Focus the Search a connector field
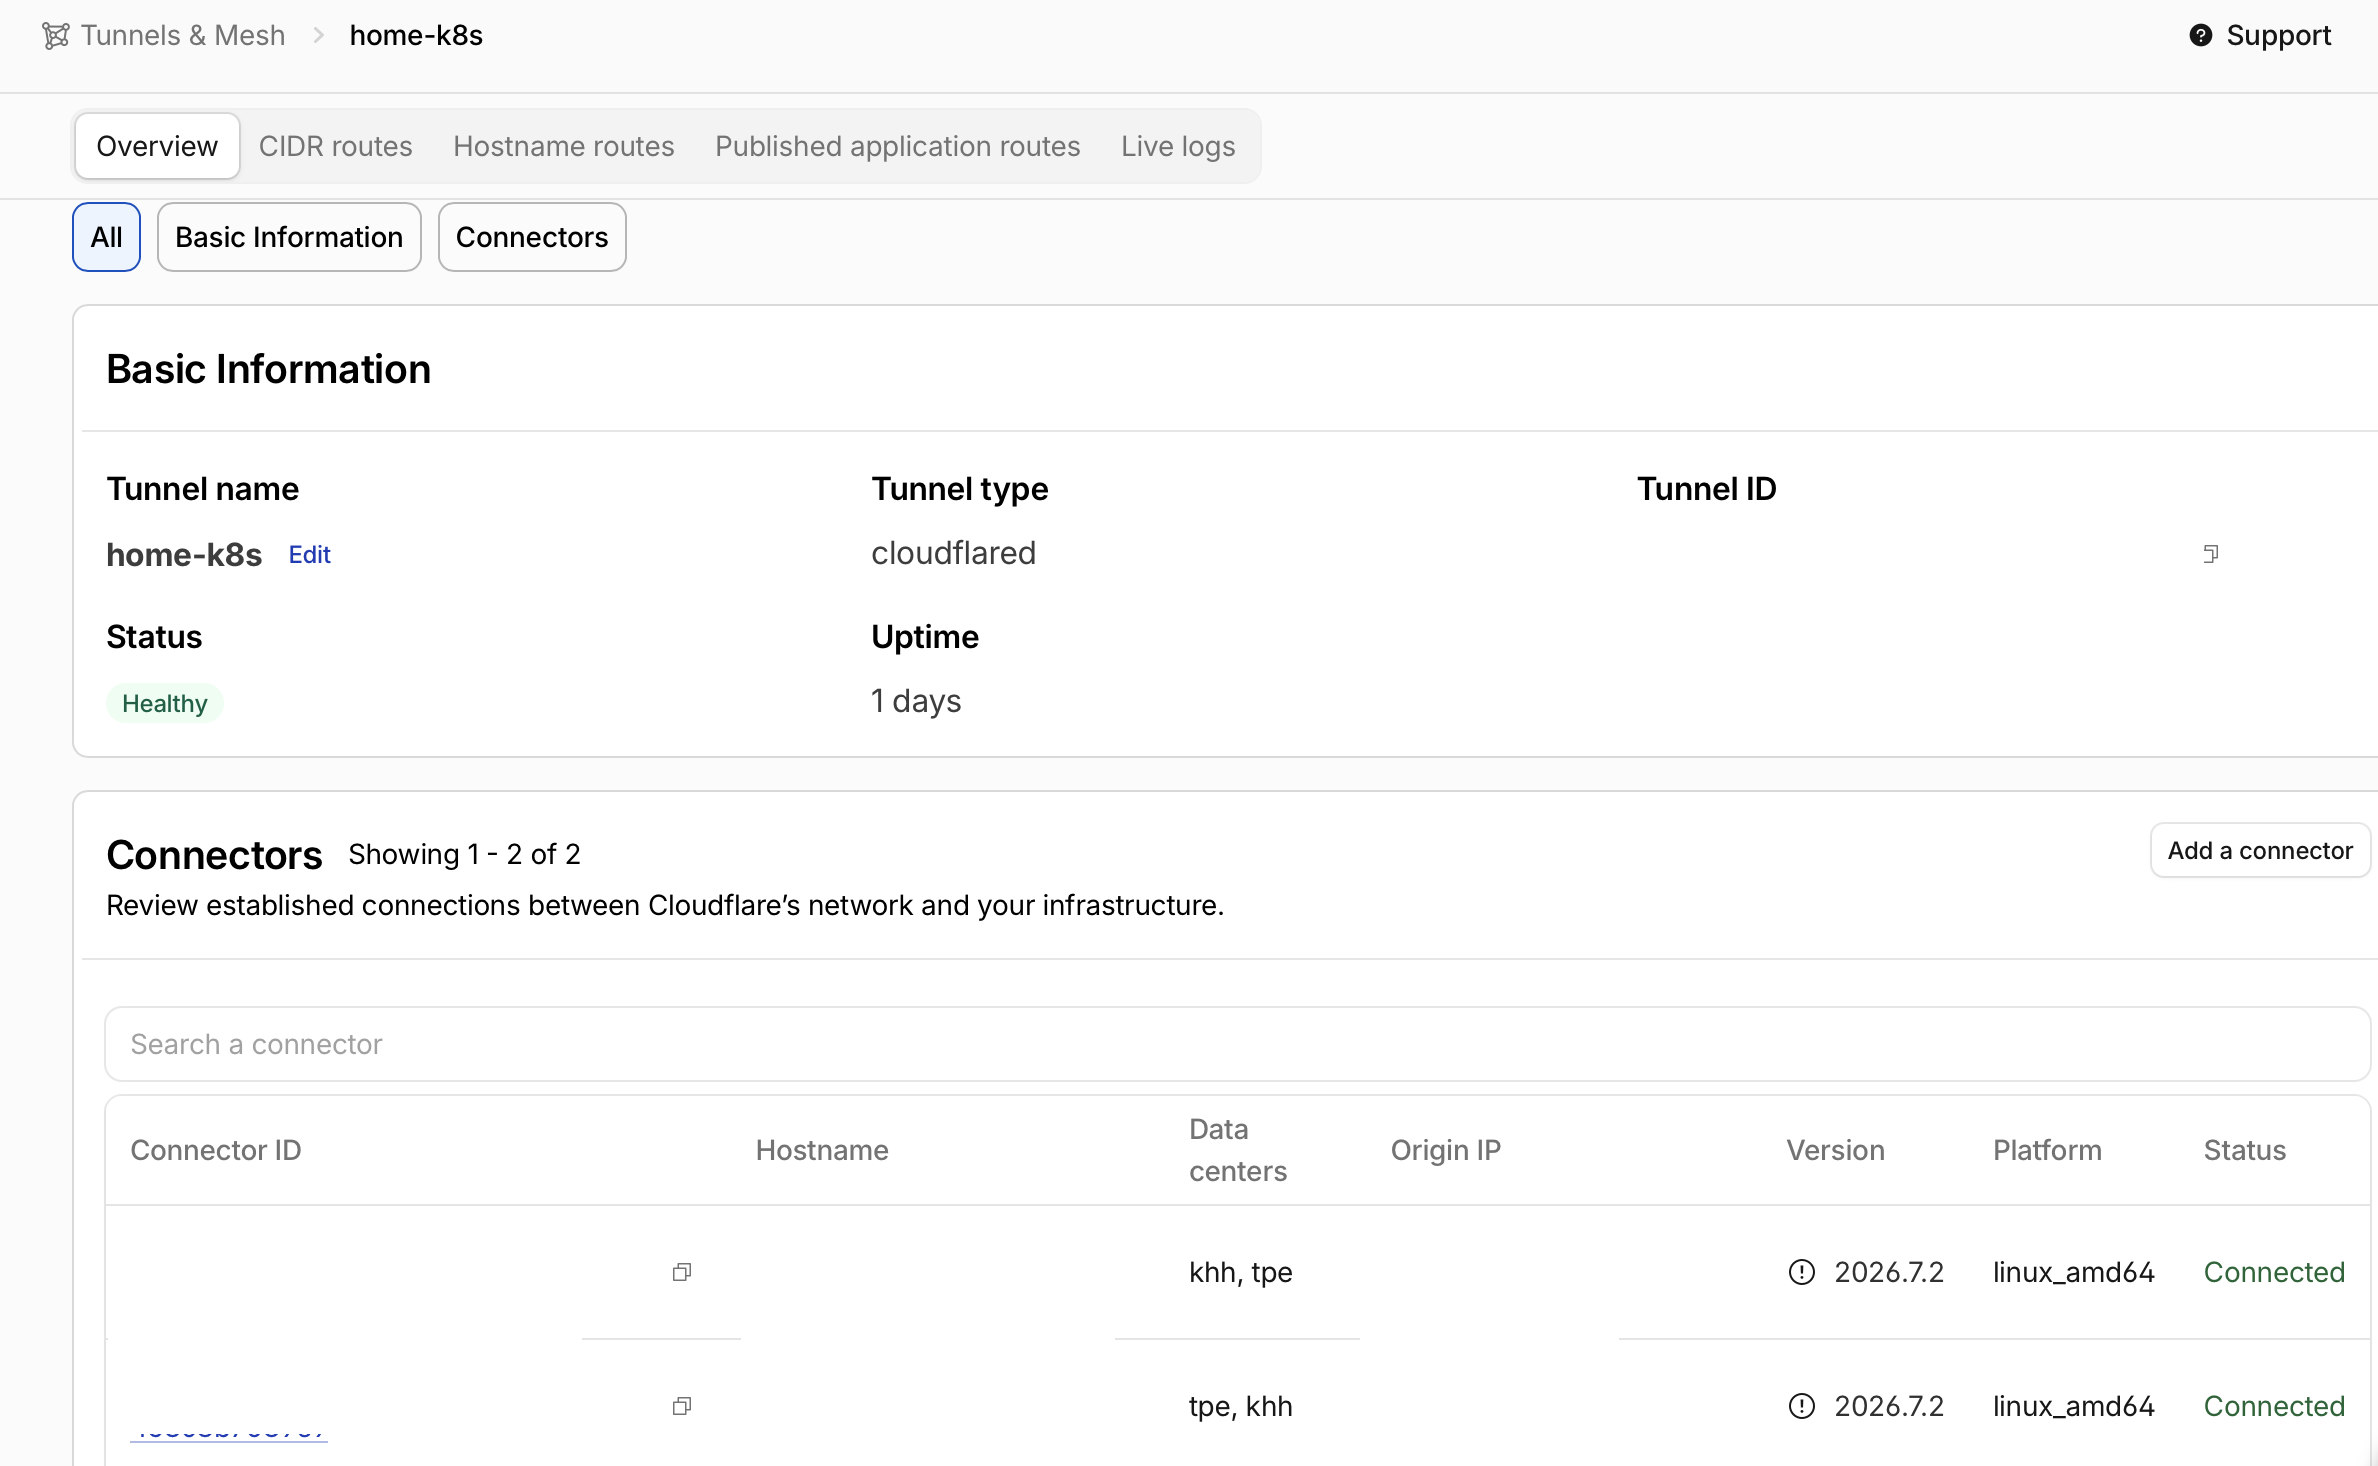 (x=1237, y=1044)
